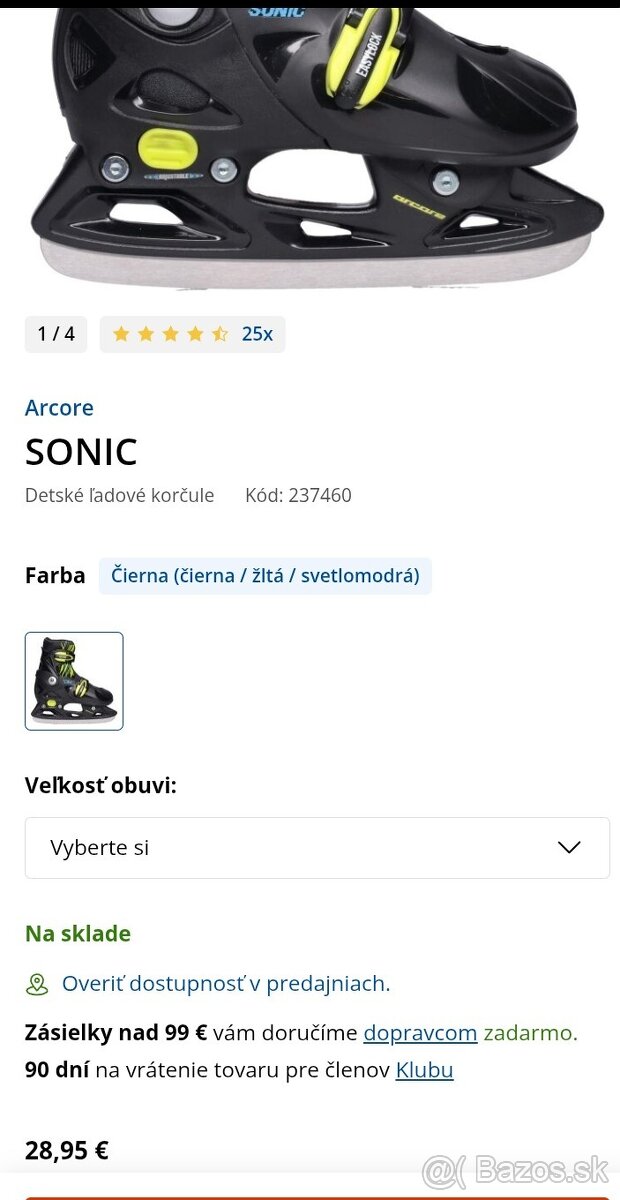Click the map pin availability icon

[x=37, y=984]
